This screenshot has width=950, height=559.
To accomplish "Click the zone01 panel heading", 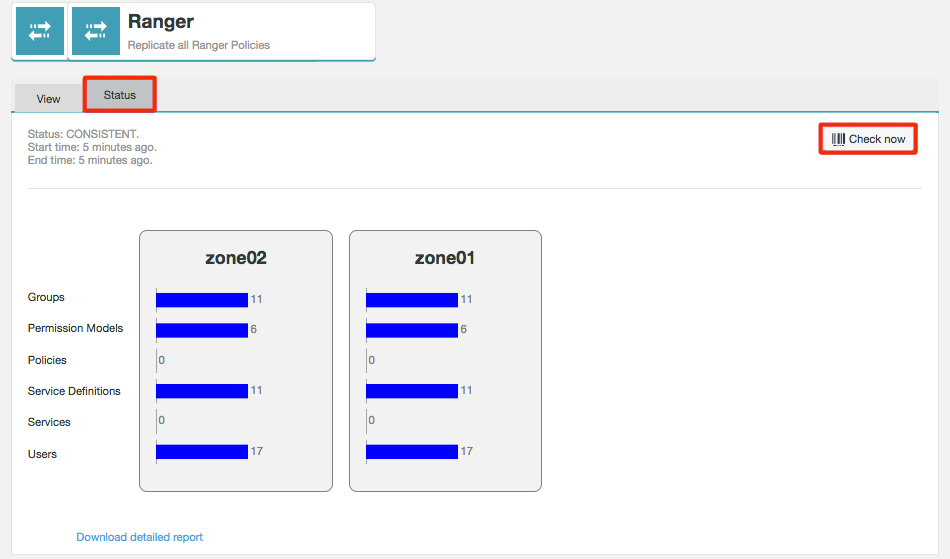I will 445,258.
